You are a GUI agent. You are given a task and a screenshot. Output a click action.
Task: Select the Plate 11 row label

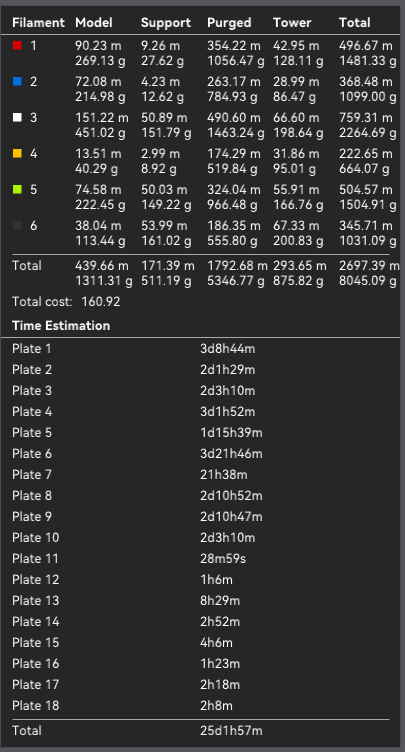pos(35,559)
